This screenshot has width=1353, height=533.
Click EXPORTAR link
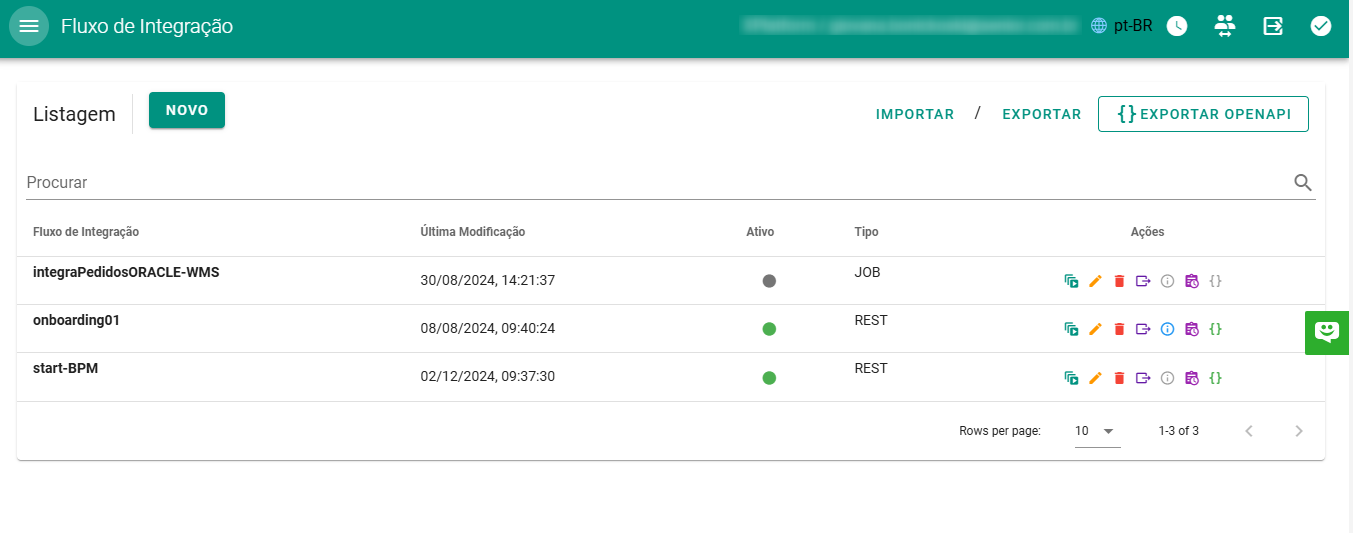pyautogui.click(x=1042, y=114)
